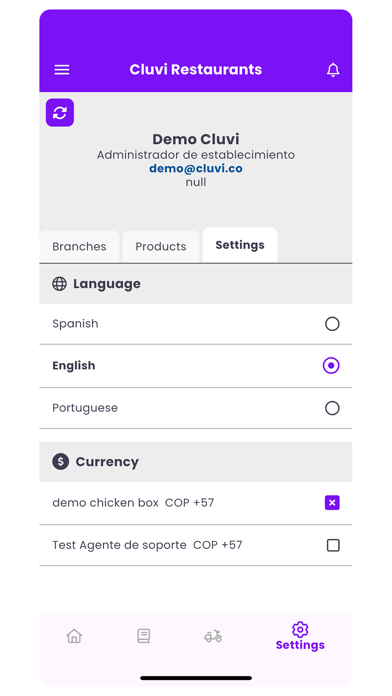Open the orders book icon in bottom bar
The image size is (392, 696).
(x=143, y=636)
